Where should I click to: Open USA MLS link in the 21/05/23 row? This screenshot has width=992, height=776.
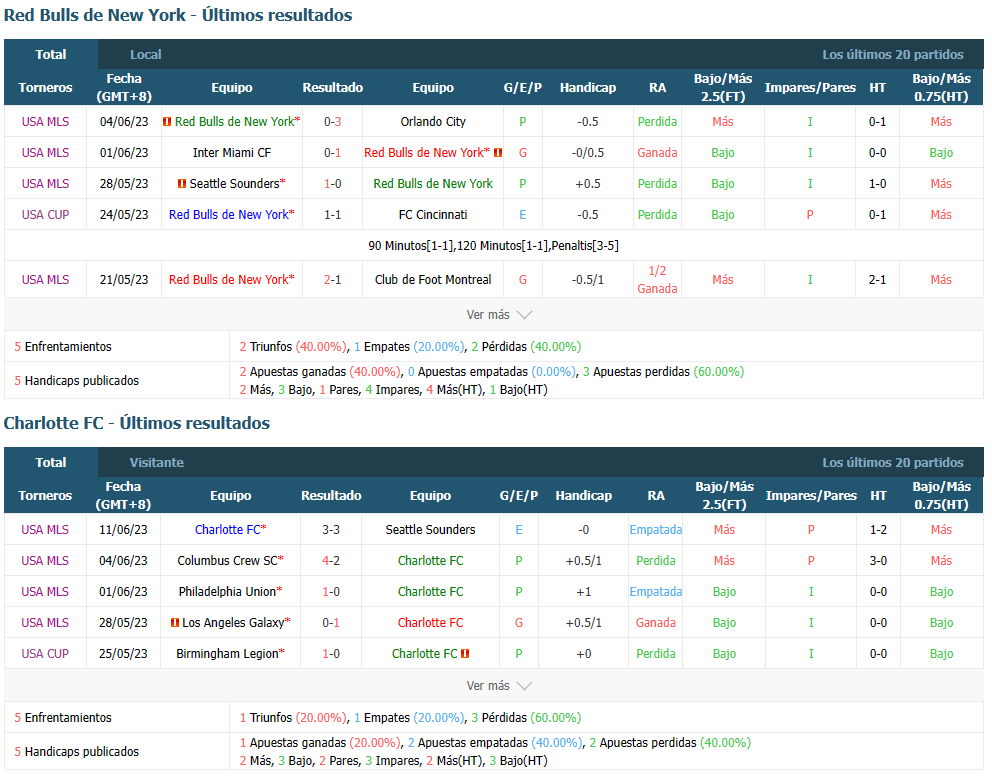(45, 280)
